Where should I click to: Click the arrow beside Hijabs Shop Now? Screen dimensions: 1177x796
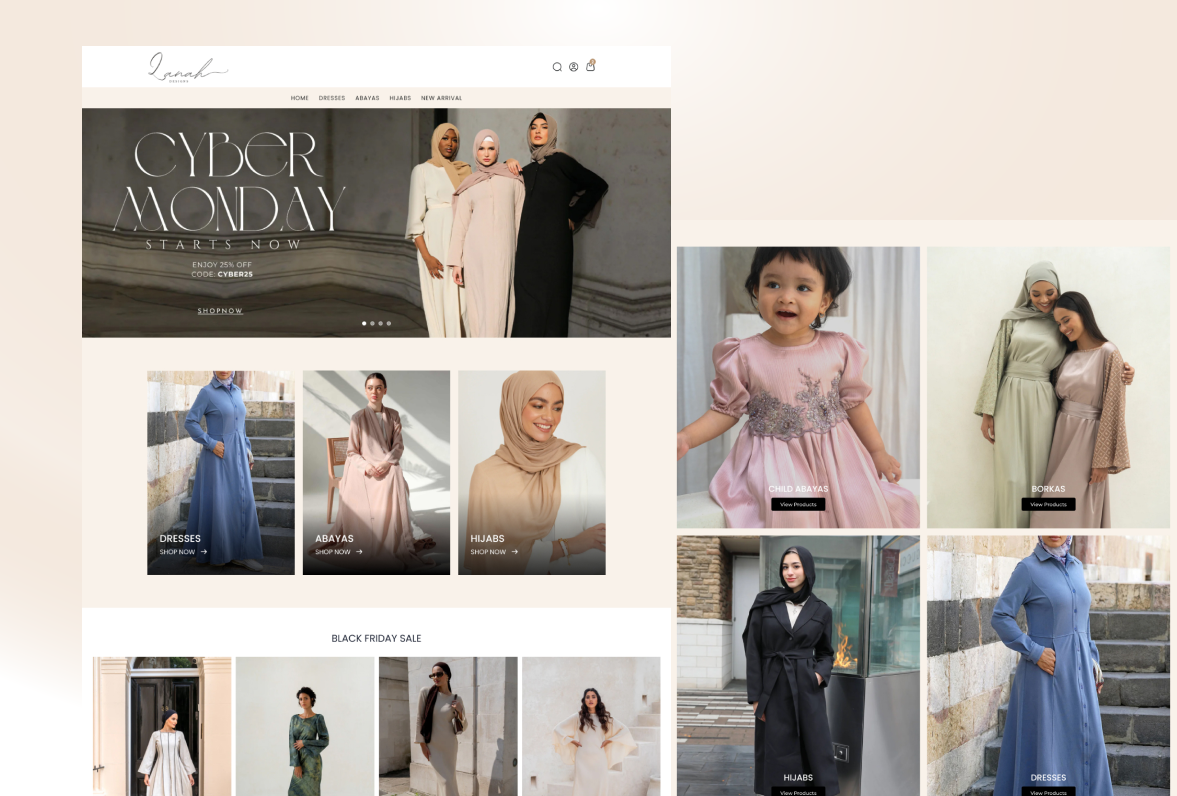tap(515, 552)
